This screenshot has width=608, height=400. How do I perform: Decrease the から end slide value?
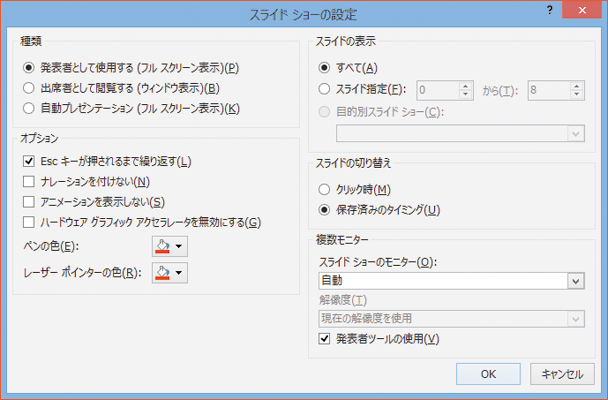tap(577, 95)
